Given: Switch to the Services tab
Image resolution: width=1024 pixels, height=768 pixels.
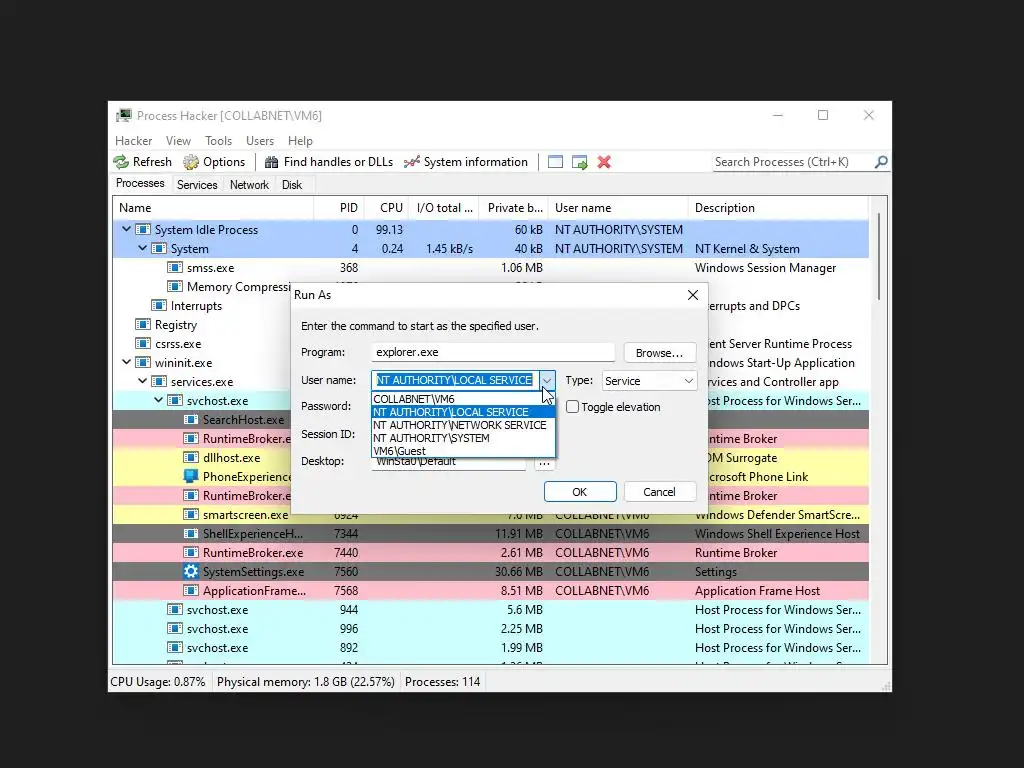Looking at the screenshot, I should (x=197, y=185).
